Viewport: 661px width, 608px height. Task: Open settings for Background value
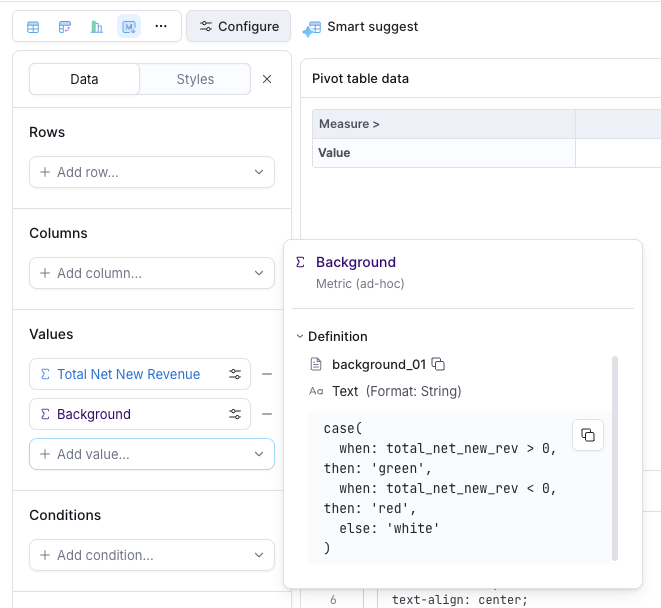tap(235, 414)
